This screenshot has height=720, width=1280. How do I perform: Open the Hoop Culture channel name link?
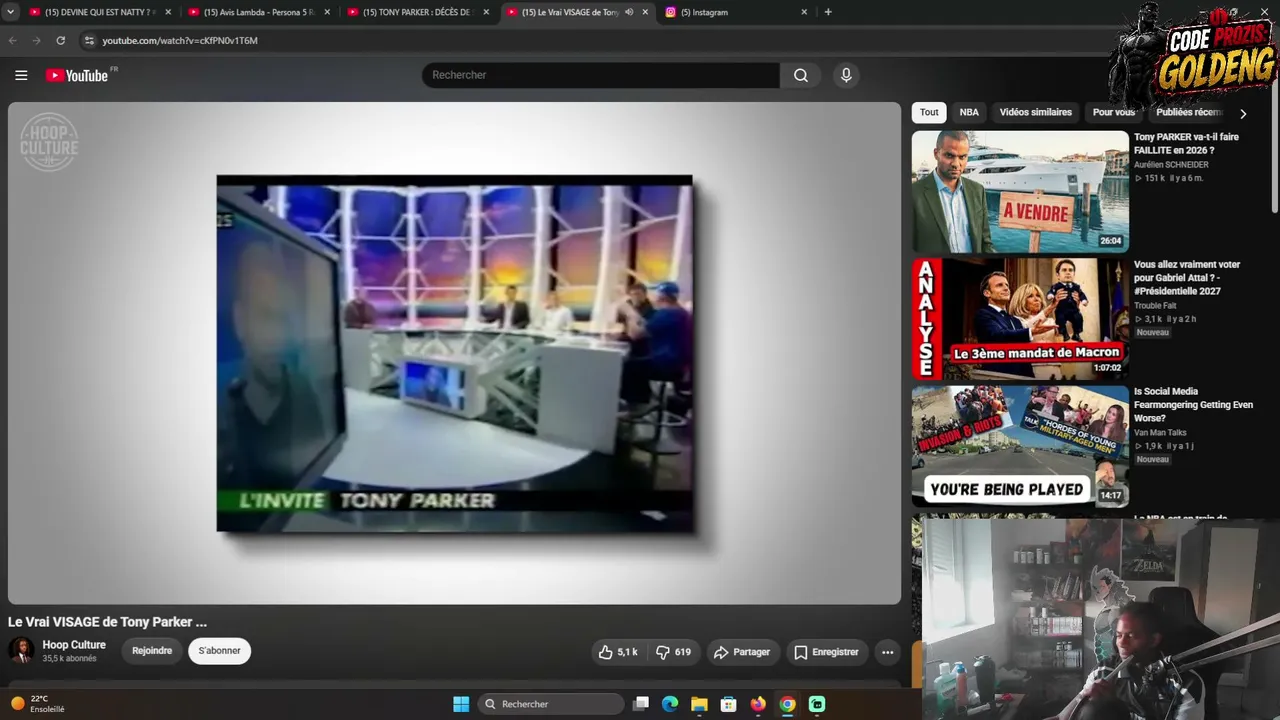(74, 645)
